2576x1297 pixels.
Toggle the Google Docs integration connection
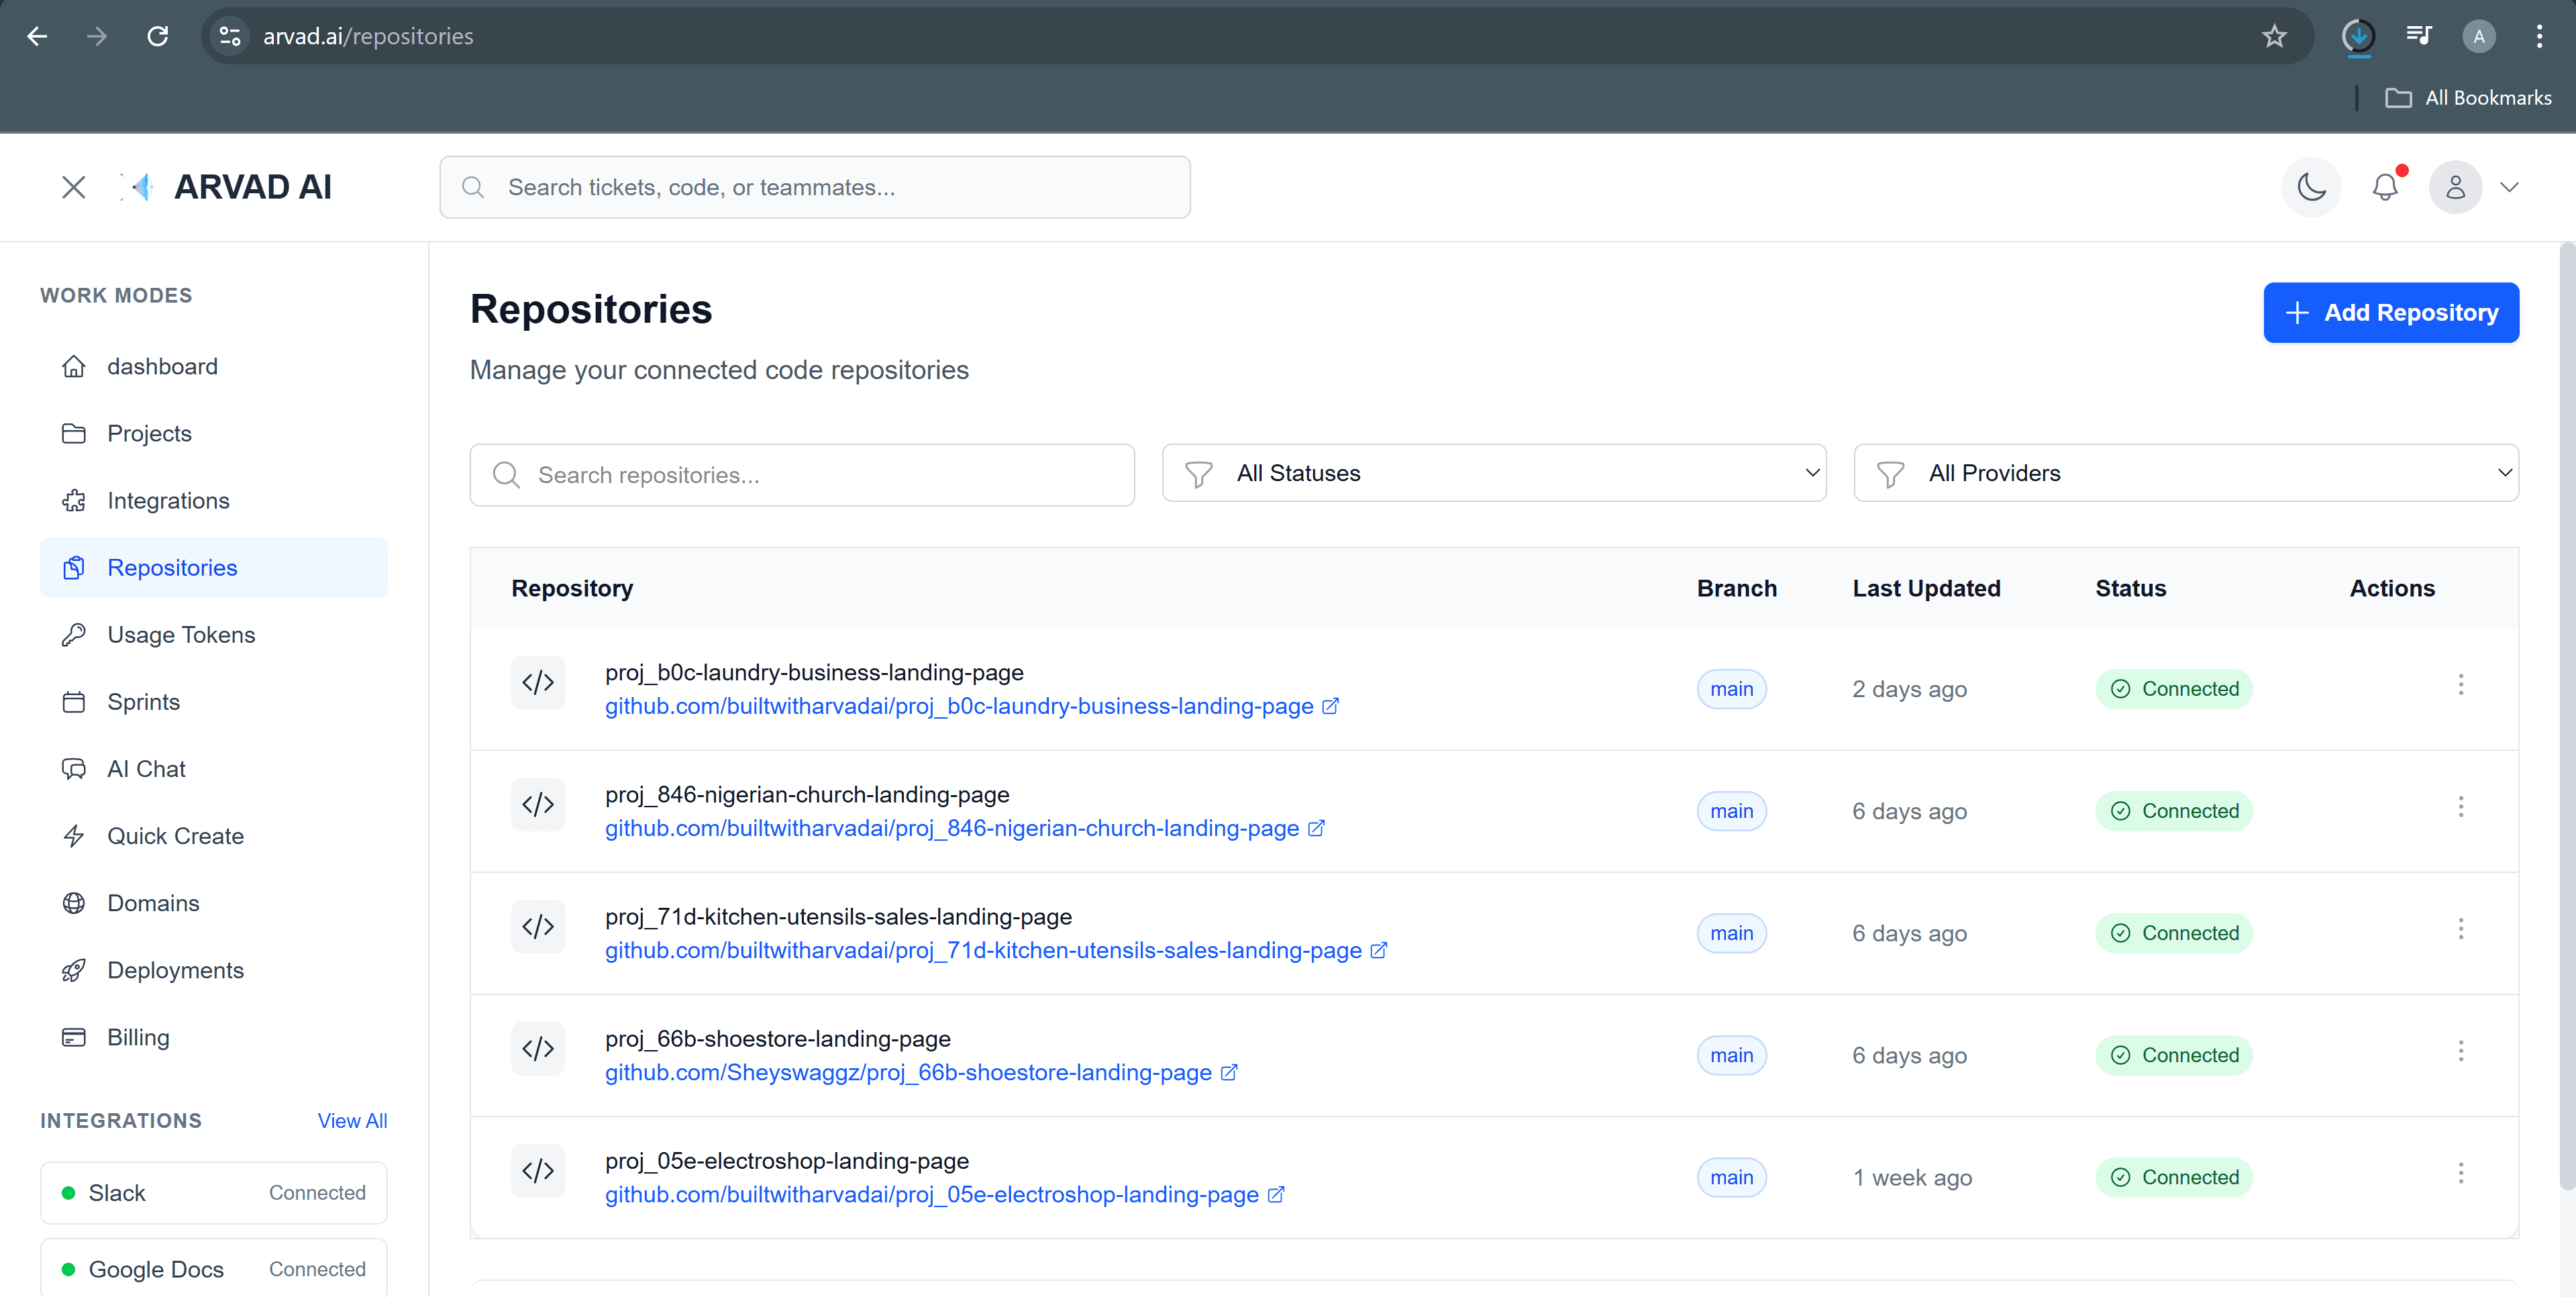click(x=213, y=1268)
